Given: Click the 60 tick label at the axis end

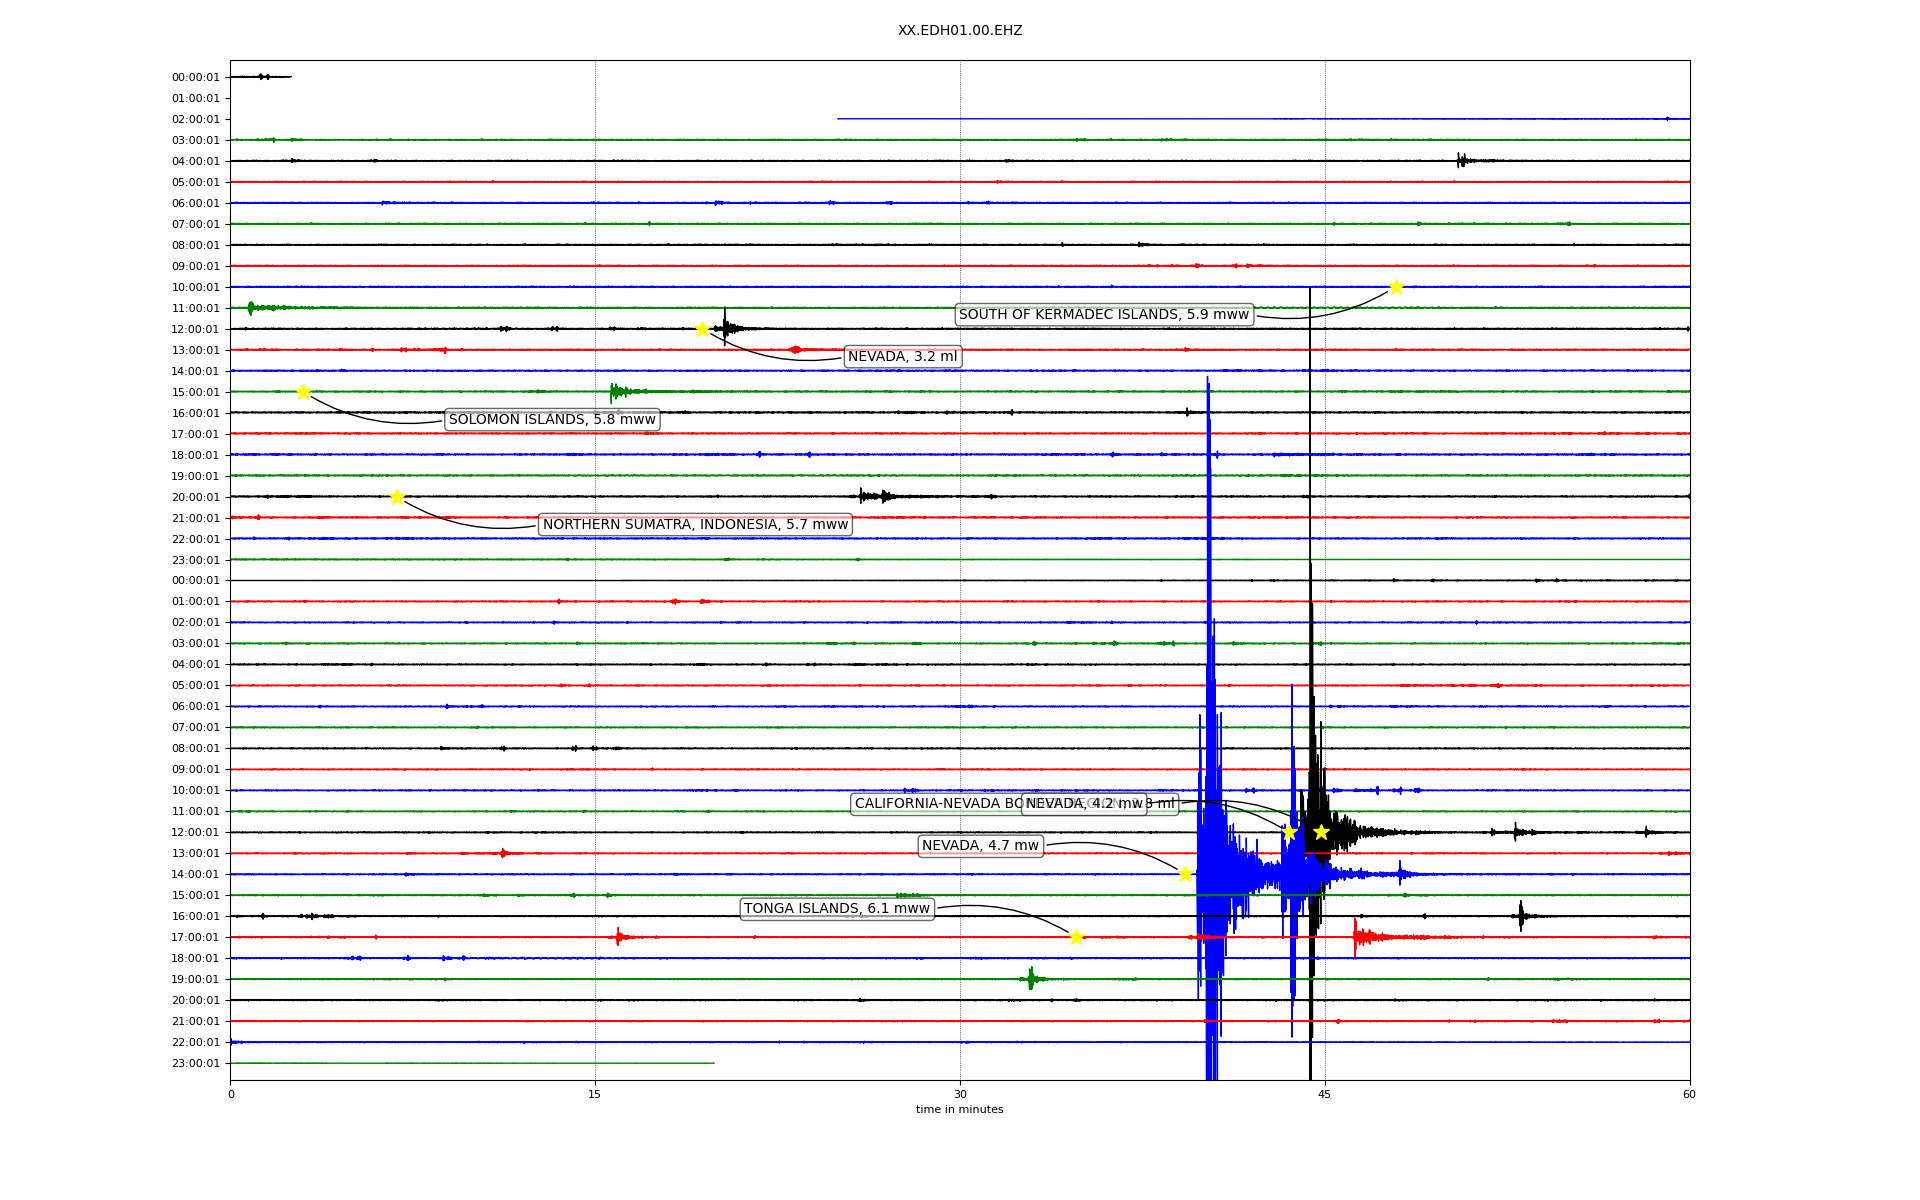Looking at the screenshot, I should pos(1688,1094).
